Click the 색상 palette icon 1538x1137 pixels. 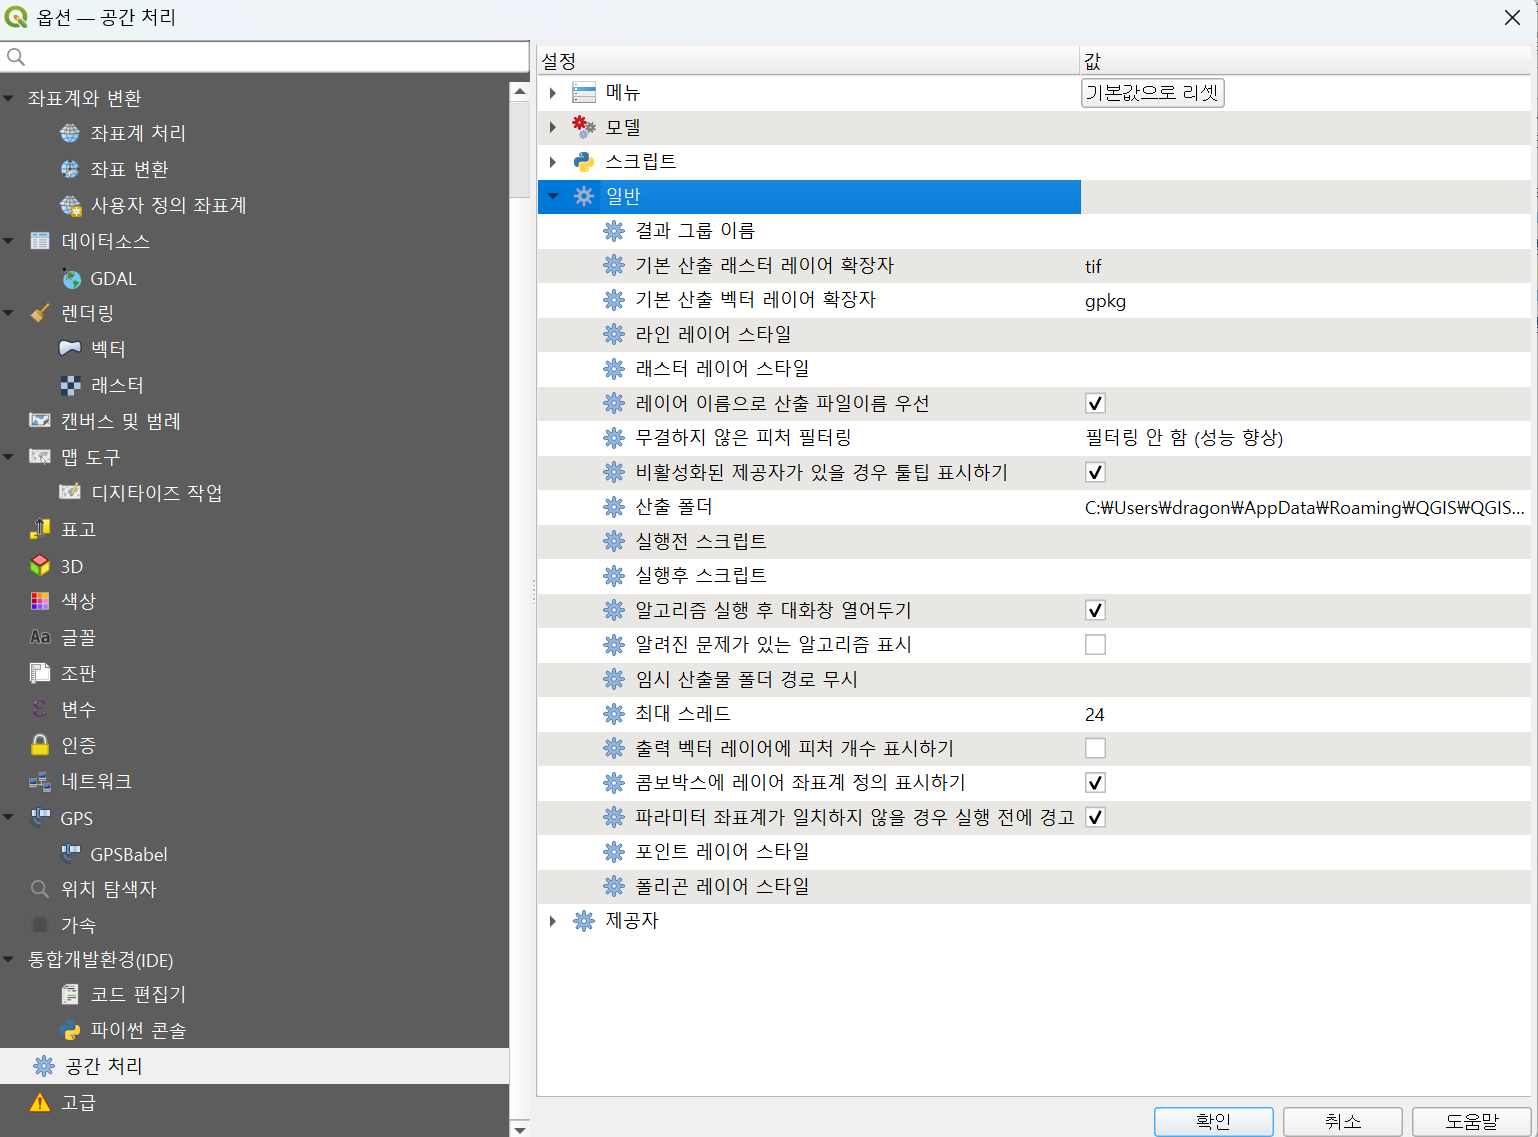(40, 601)
